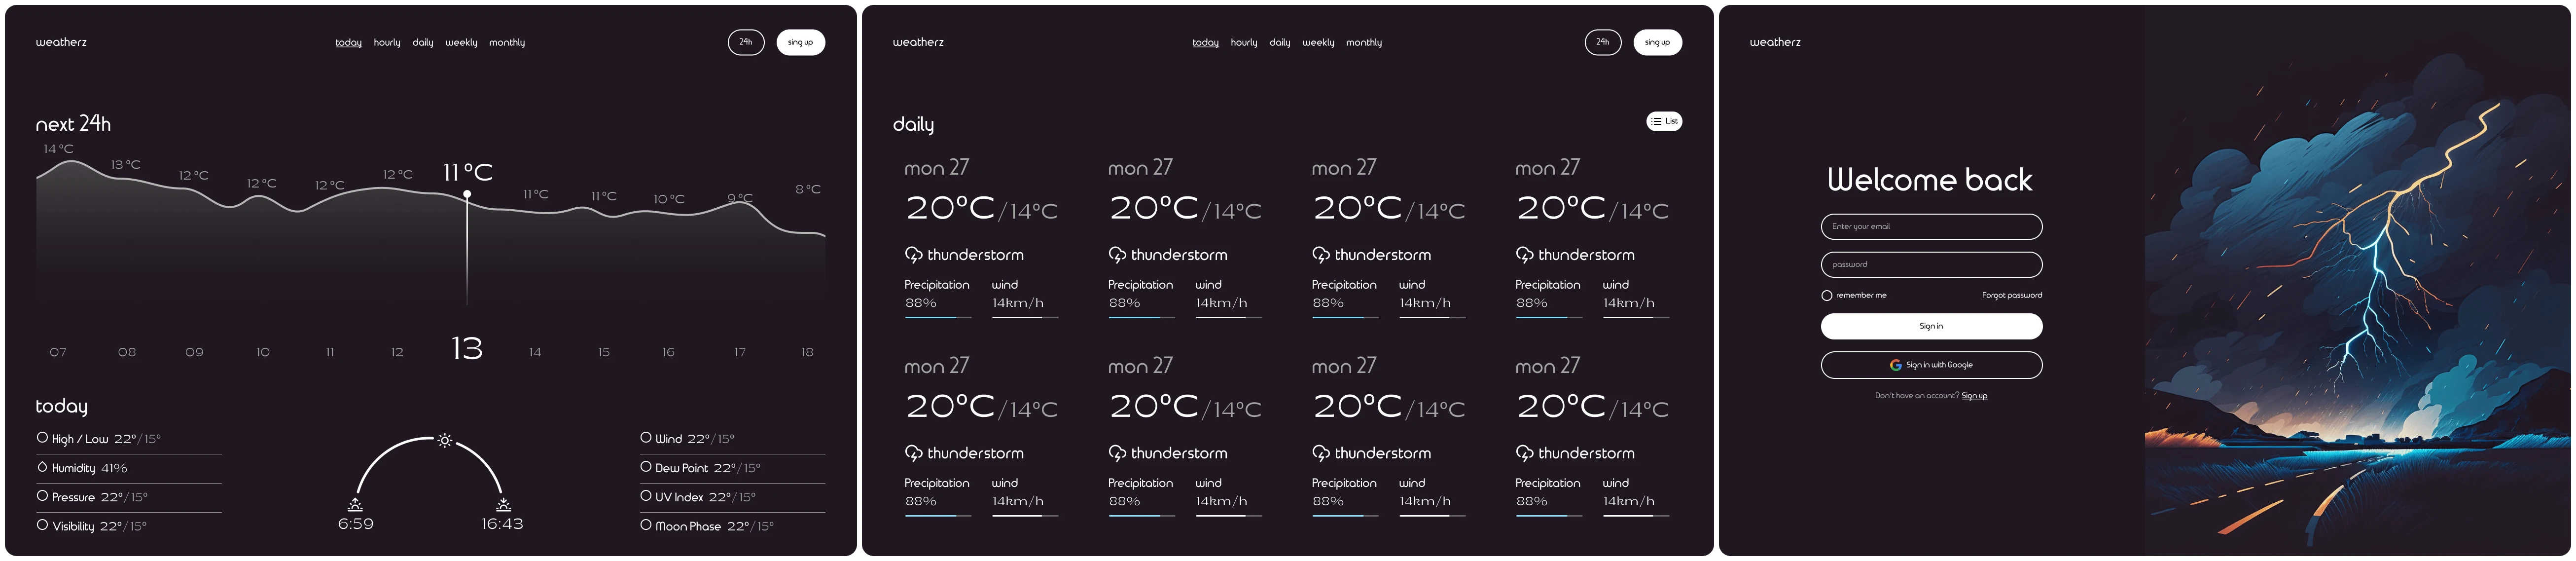The height and width of the screenshot is (561, 2576).
Task: Click thunderstorm cloud icon in first bottom-row daily card
Action: click(x=913, y=453)
